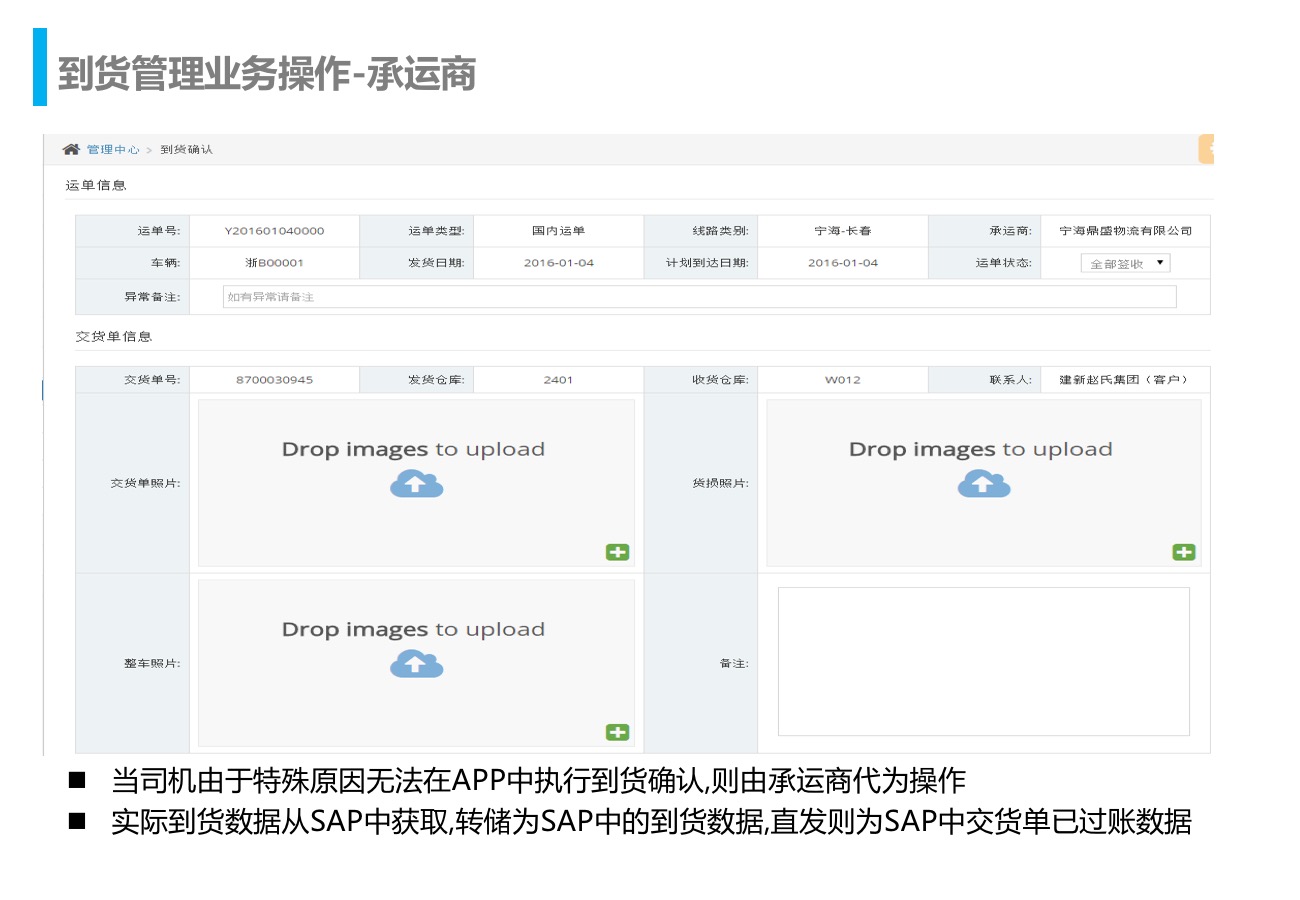Click green plus icon in 交货单照片 area
The width and height of the screenshot is (1300, 900).
(x=617, y=552)
